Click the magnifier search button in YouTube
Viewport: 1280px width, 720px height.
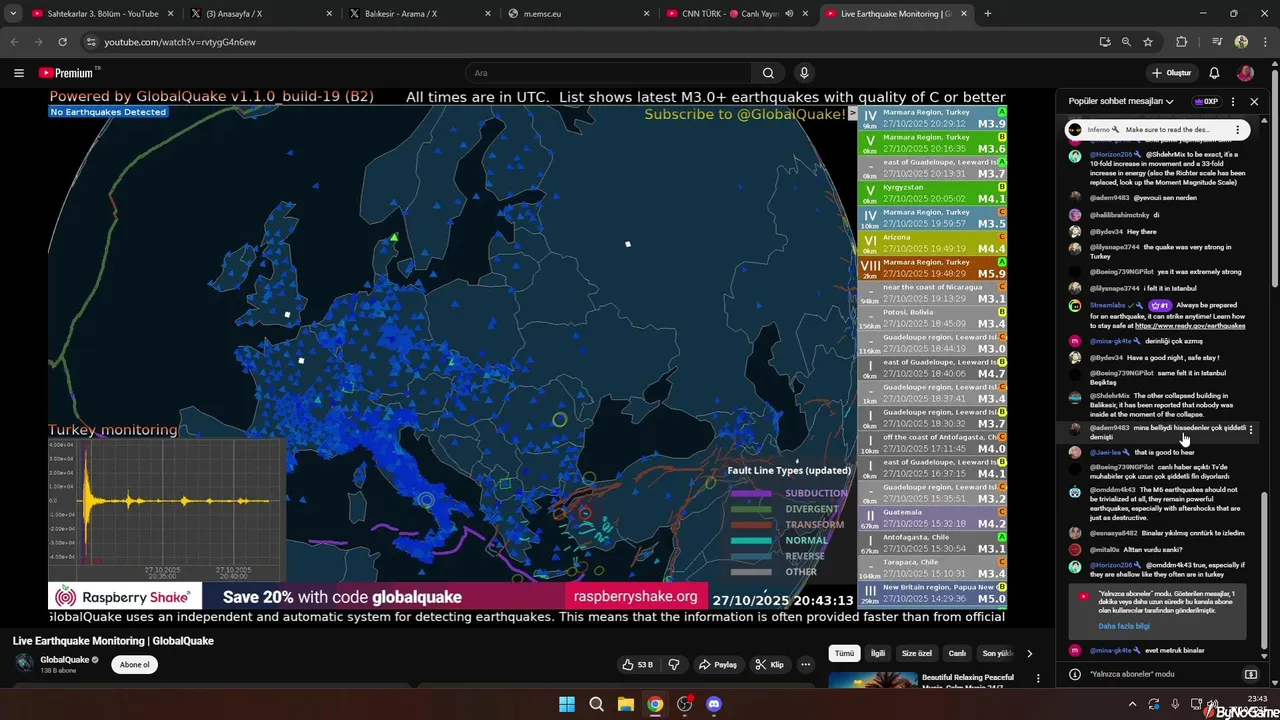(x=768, y=73)
